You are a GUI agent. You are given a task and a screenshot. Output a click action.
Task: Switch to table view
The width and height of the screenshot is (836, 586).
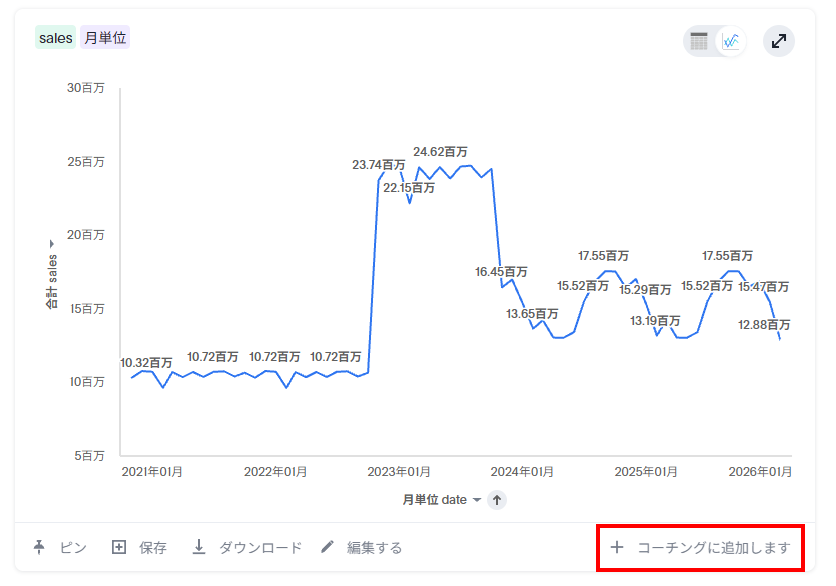(x=700, y=41)
